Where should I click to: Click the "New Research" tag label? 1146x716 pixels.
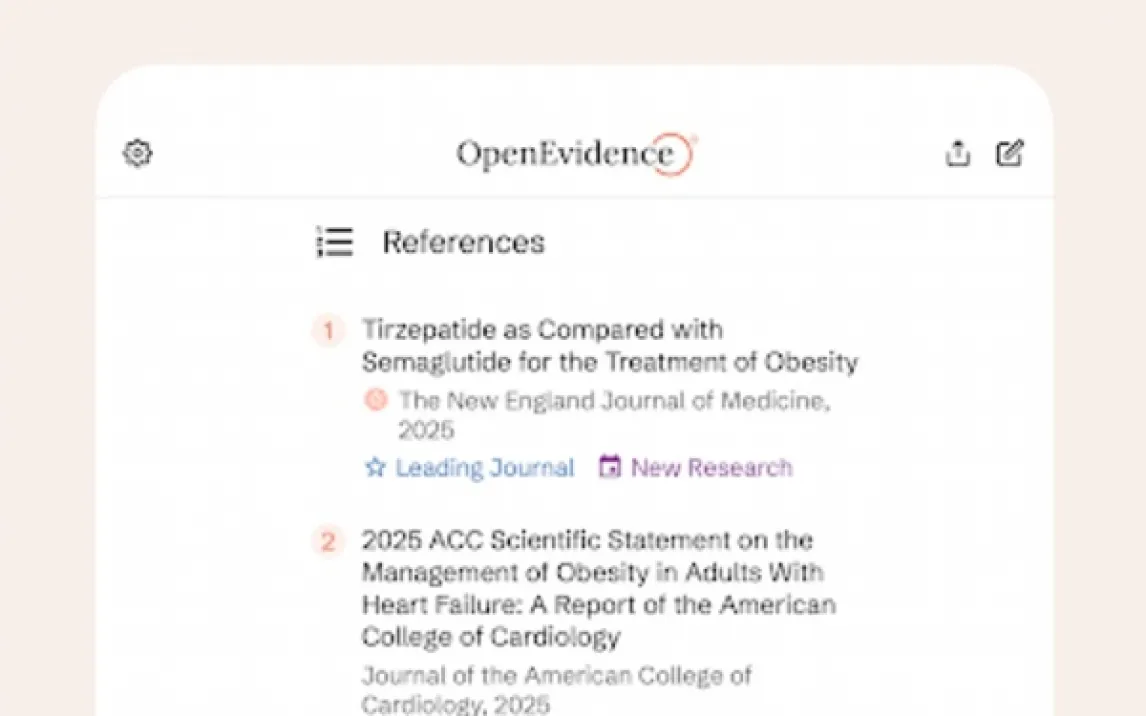[711, 468]
